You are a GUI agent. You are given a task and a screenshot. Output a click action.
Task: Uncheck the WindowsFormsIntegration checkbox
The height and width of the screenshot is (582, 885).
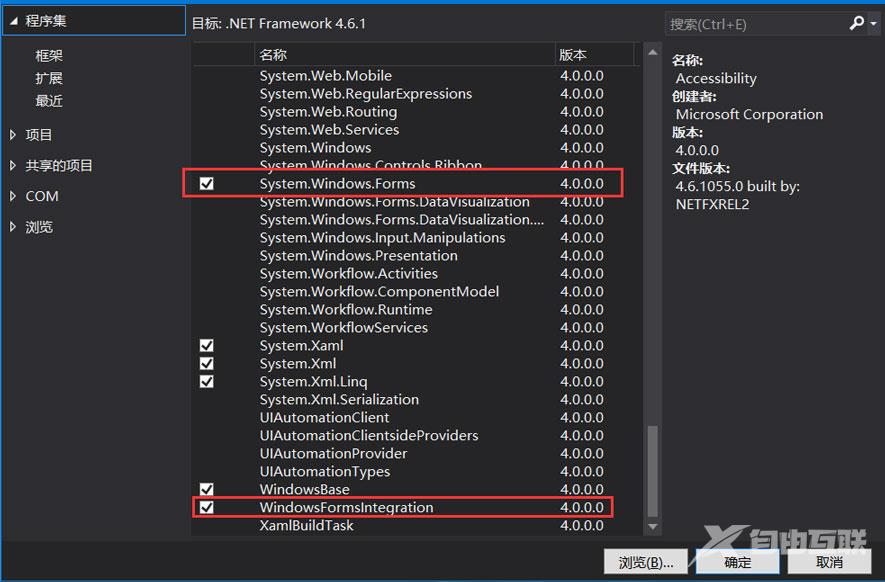(207, 507)
